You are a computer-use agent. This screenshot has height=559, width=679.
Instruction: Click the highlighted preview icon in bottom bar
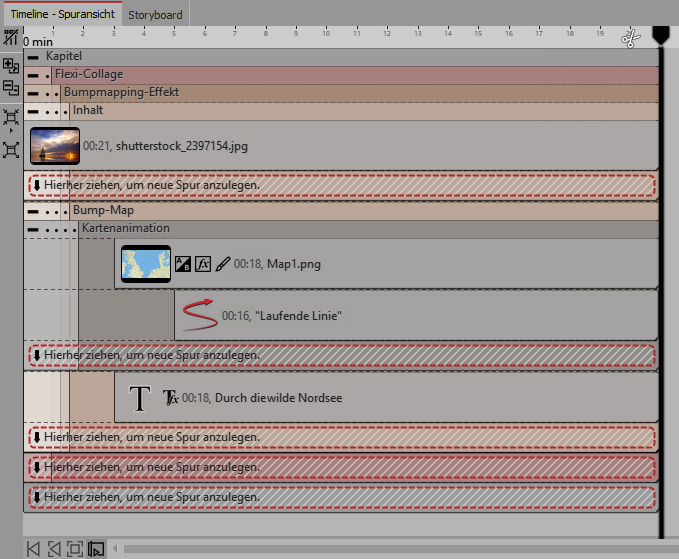pyautogui.click(x=96, y=549)
